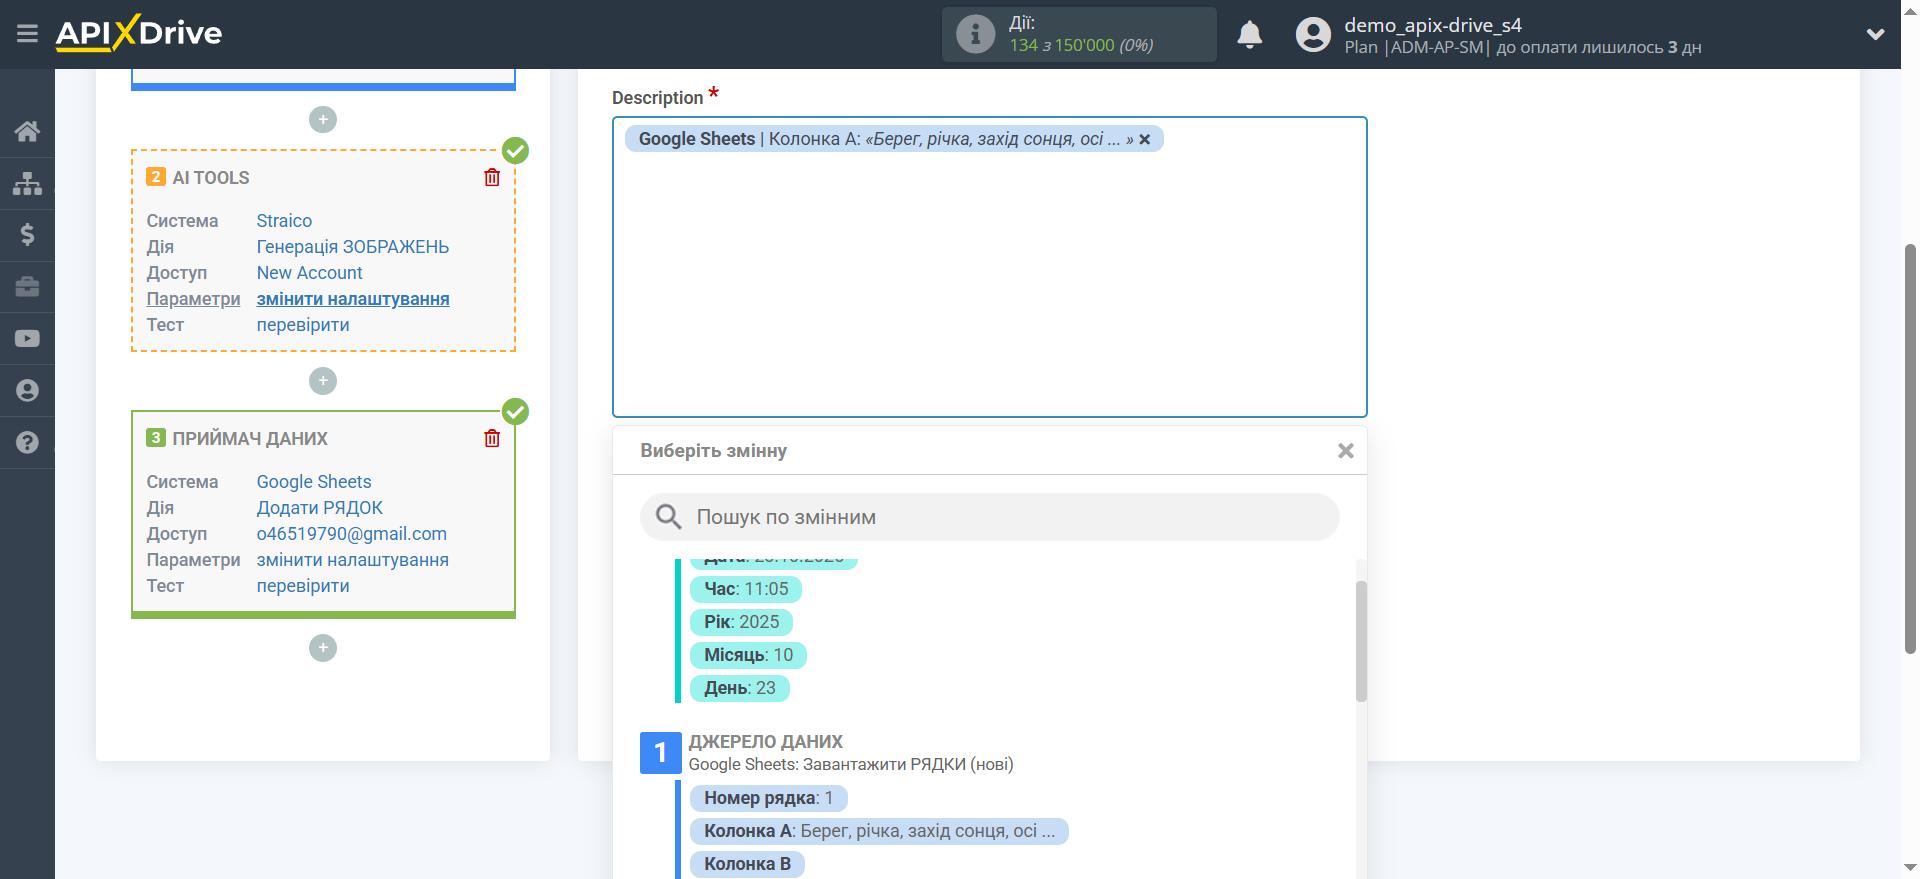Screen dimensions: 1920x879
Task: Delete the ПРИЙМАЧ ДАНИХ block
Action: 492,439
